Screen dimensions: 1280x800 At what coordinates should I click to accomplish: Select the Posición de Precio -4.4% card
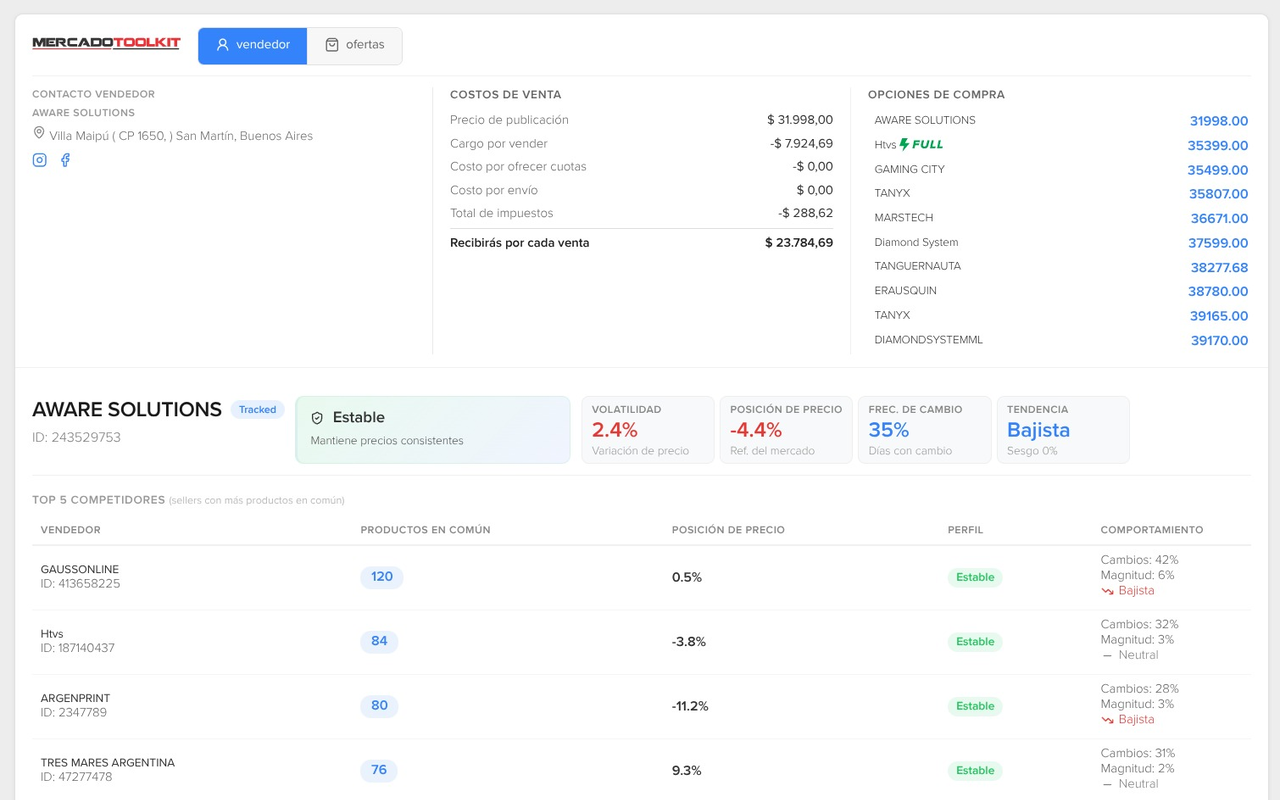[786, 430]
